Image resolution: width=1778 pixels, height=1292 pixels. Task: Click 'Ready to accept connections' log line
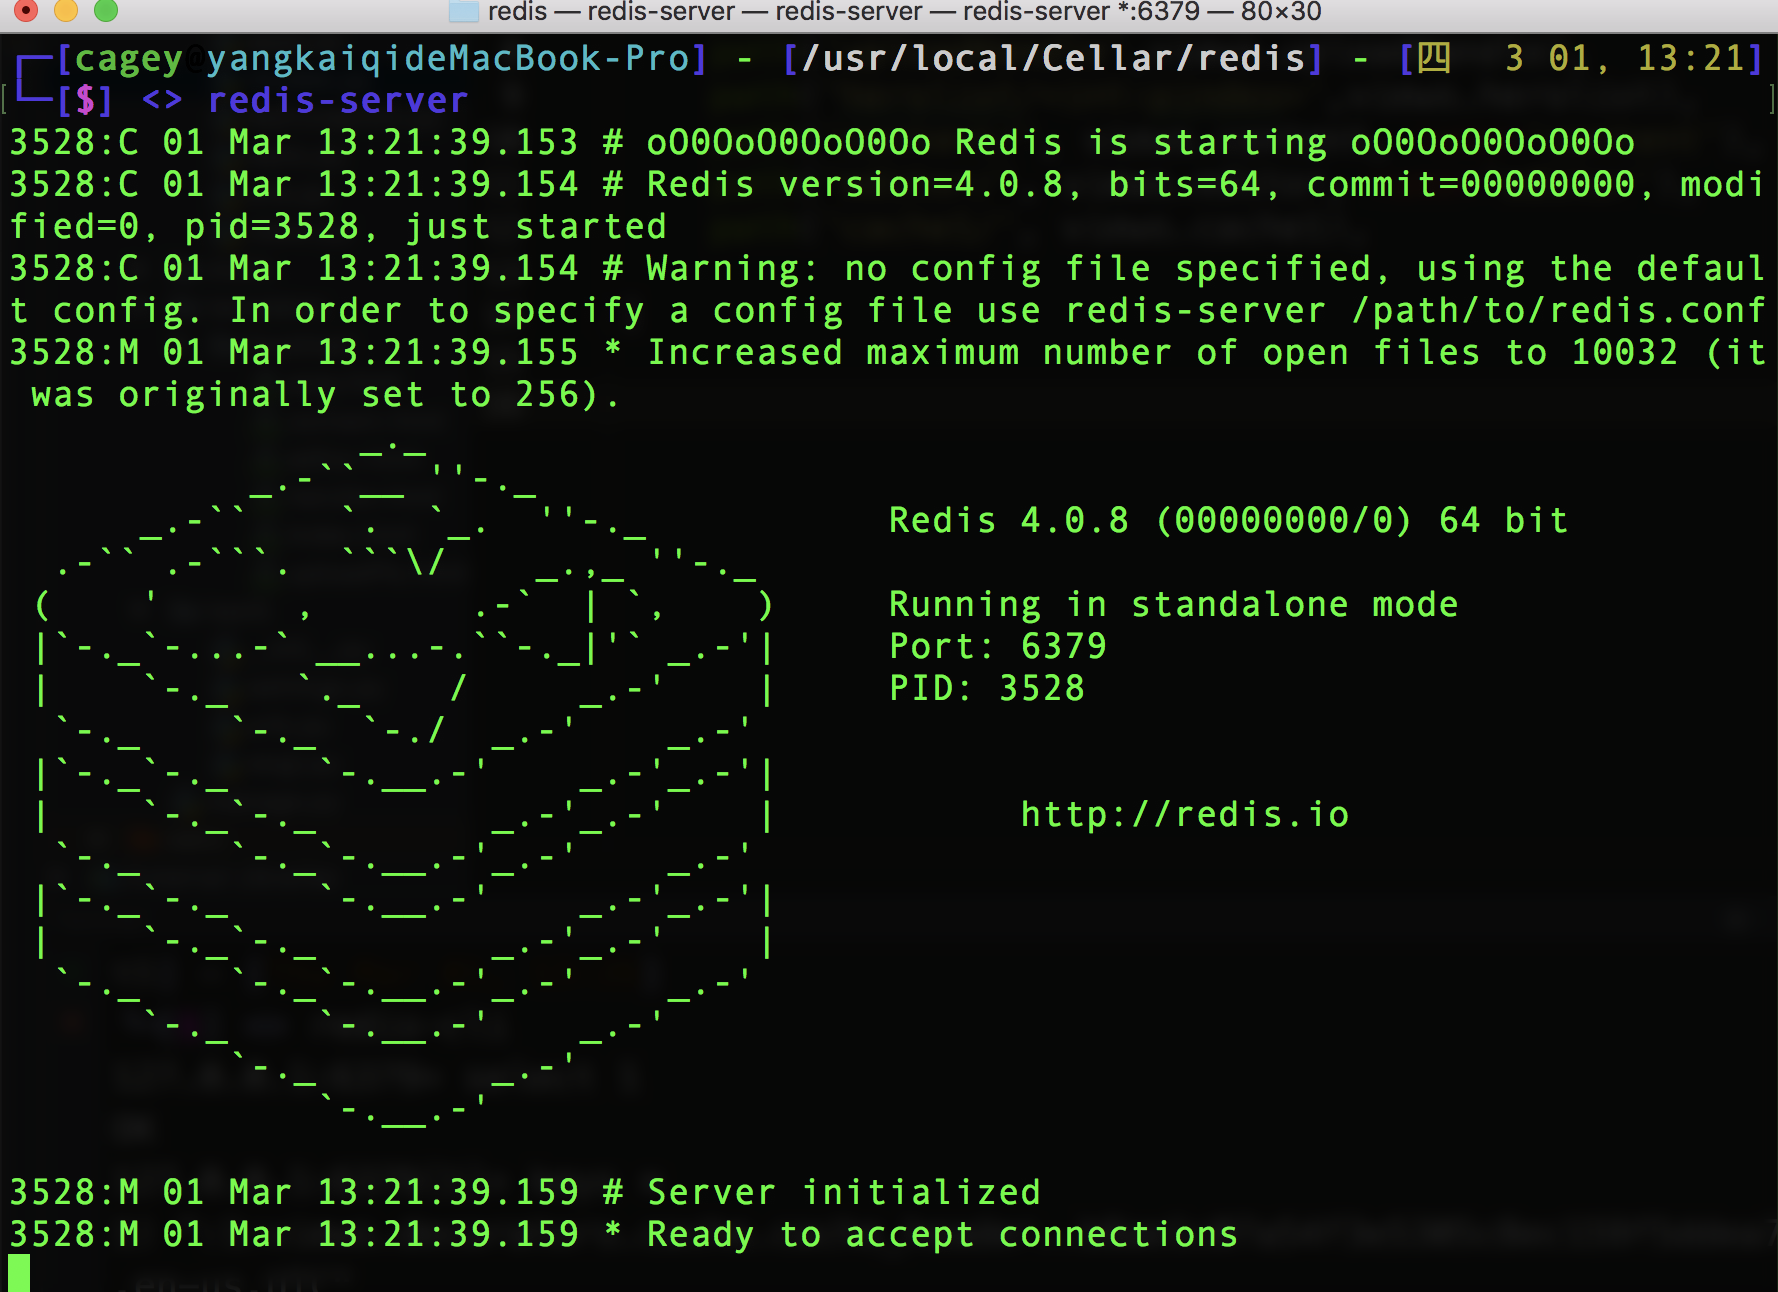pyautogui.click(x=624, y=1234)
